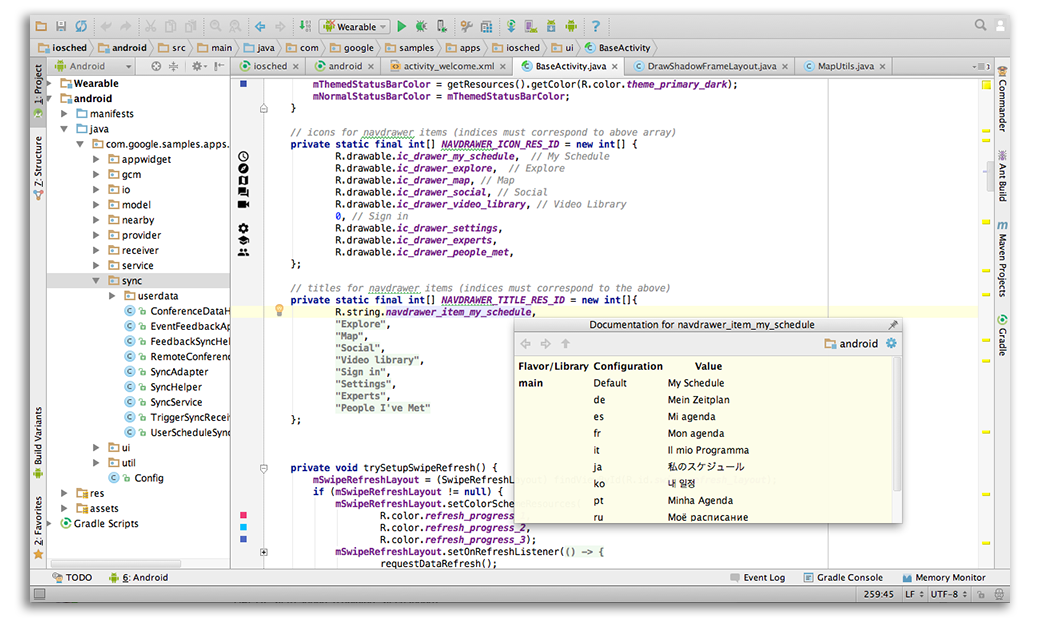
Task: Click the Debug bug icon
Action: [x=421, y=27]
